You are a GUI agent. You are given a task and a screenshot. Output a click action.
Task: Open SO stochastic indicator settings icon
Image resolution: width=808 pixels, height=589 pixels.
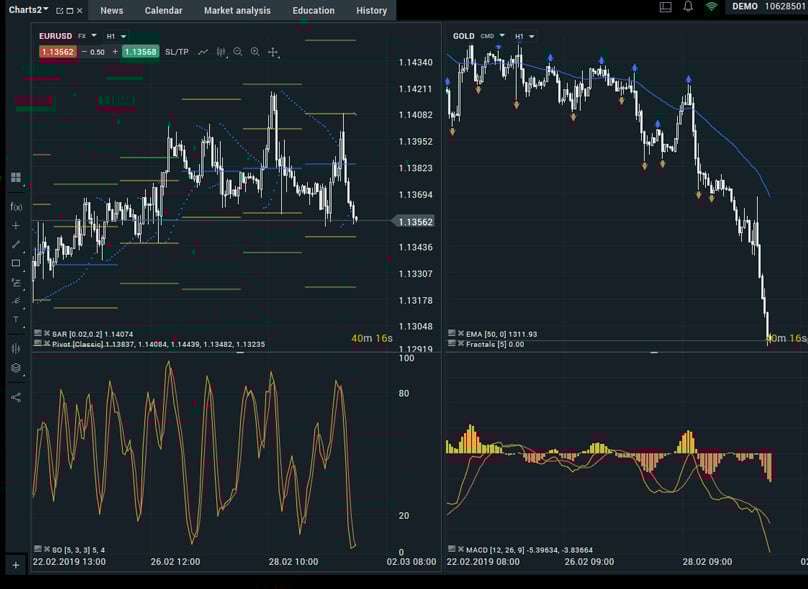tap(38, 549)
